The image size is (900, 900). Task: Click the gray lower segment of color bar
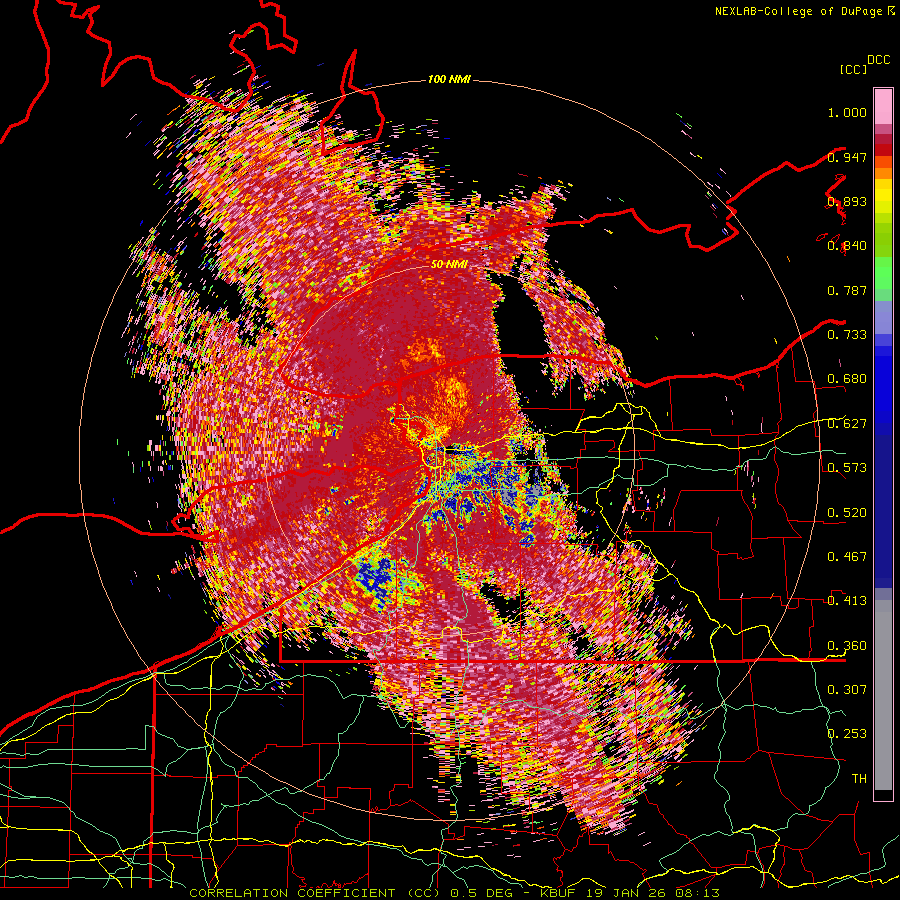click(x=883, y=695)
